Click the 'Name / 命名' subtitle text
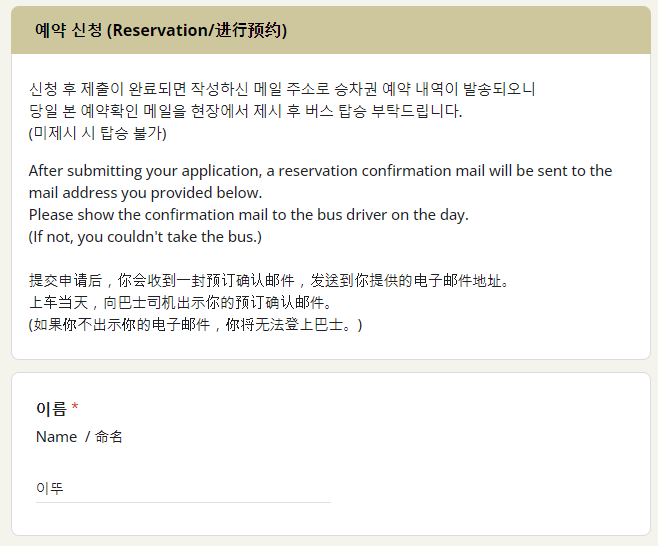Screen dimensions: 658x546 pos(79,437)
